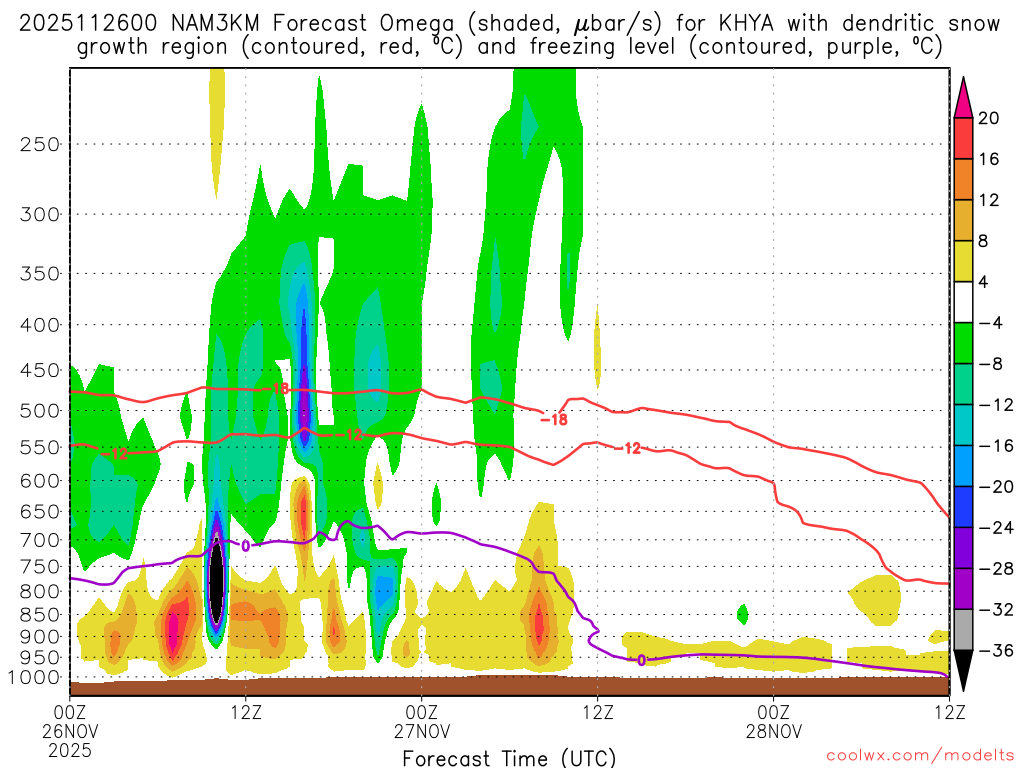The image size is (1024, 768).
Task: Open the coolwx.com/modelts link
Action: click(x=920, y=756)
